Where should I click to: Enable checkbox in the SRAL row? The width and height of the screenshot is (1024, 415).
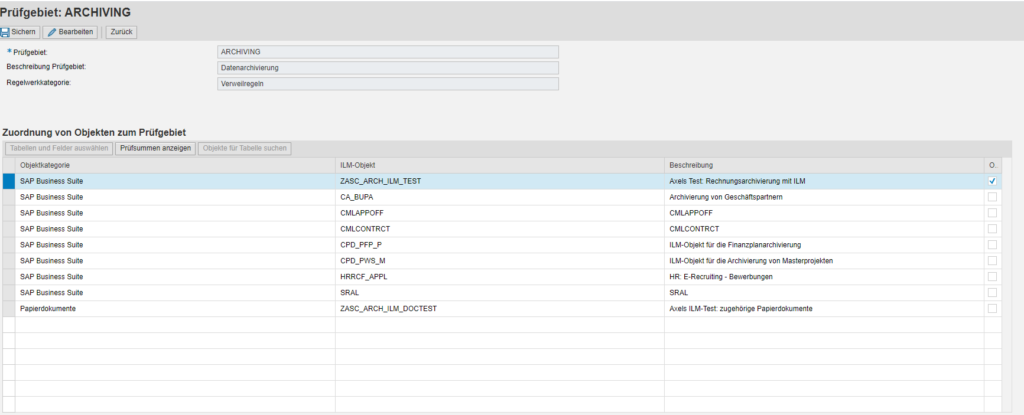pyautogui.click(x=992, y=292)
